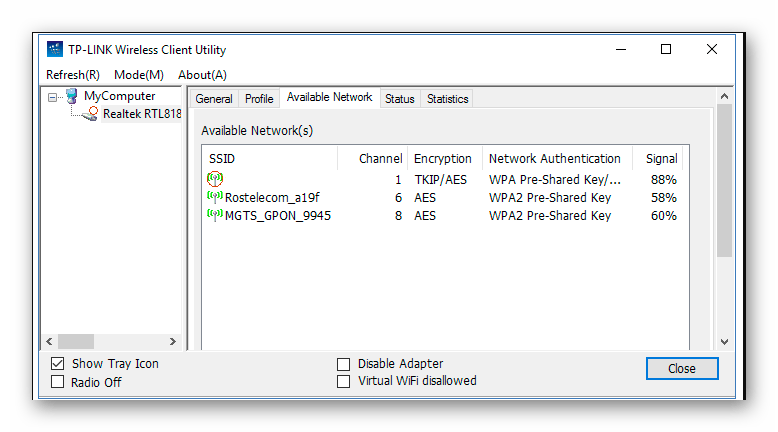Sort list by Channel column header
This screenshot has height=432, width=778.
[x=373, y=159]
